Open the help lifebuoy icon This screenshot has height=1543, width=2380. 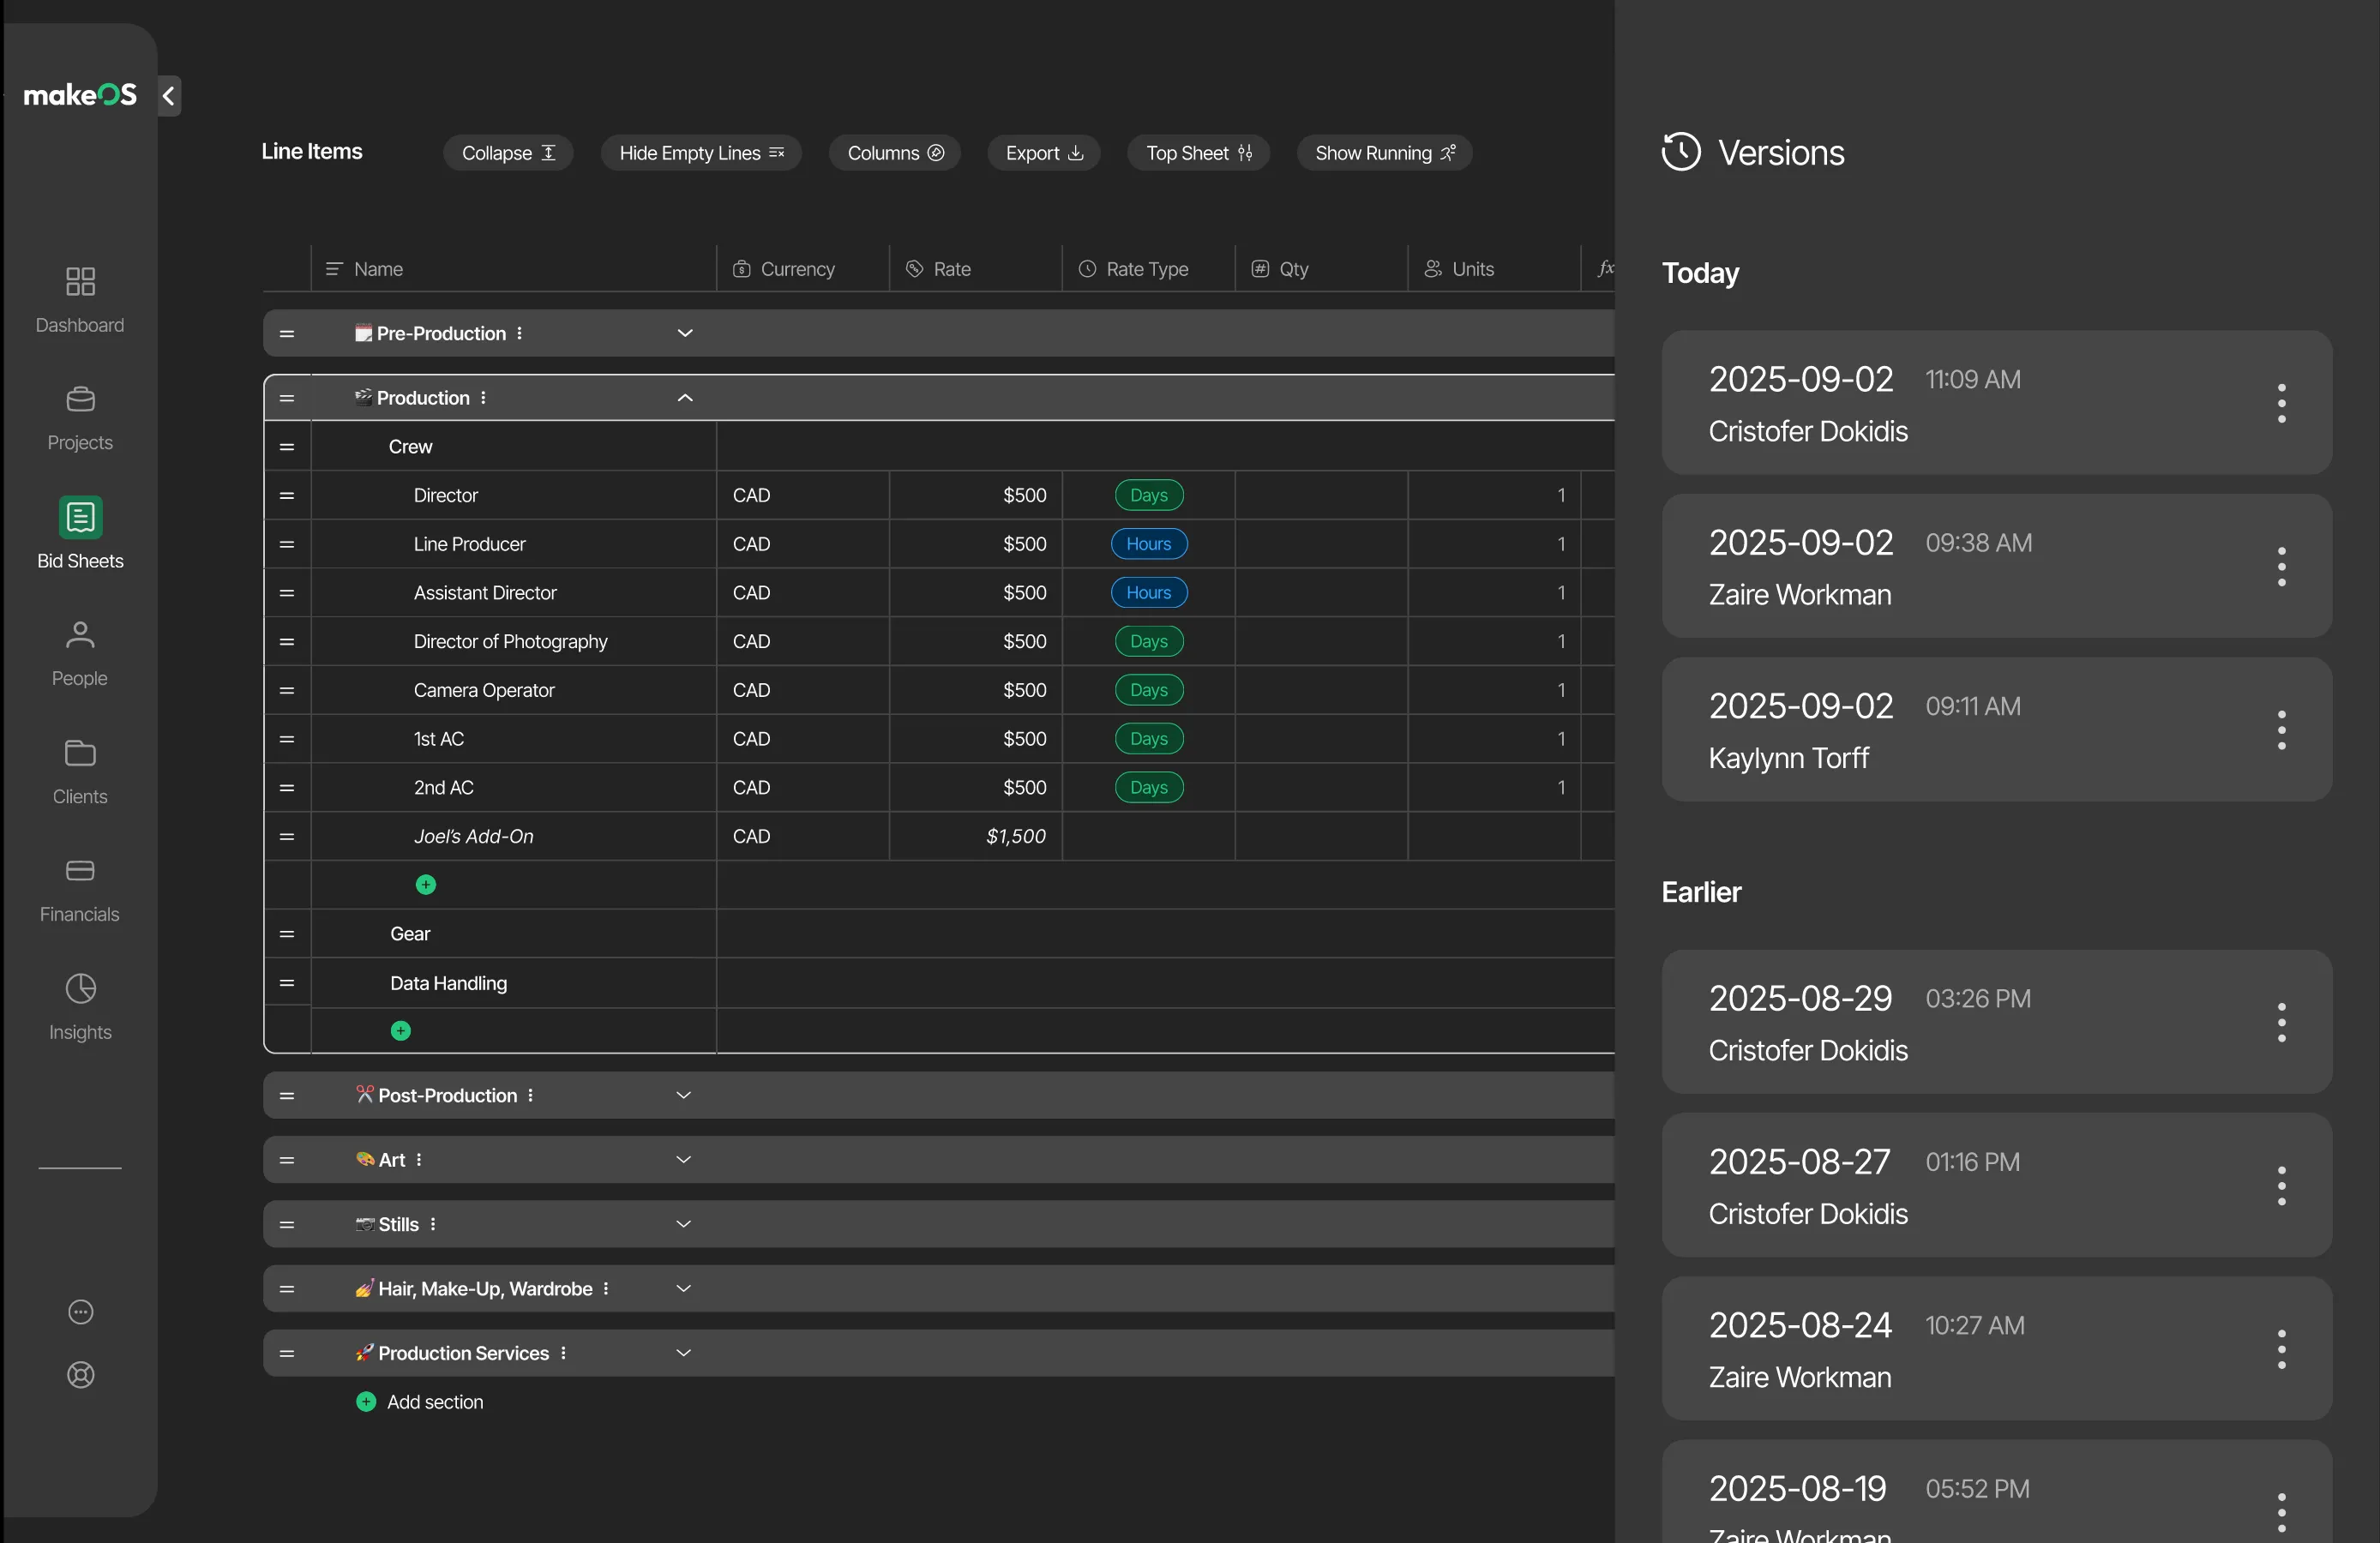tap(81, 1374)
